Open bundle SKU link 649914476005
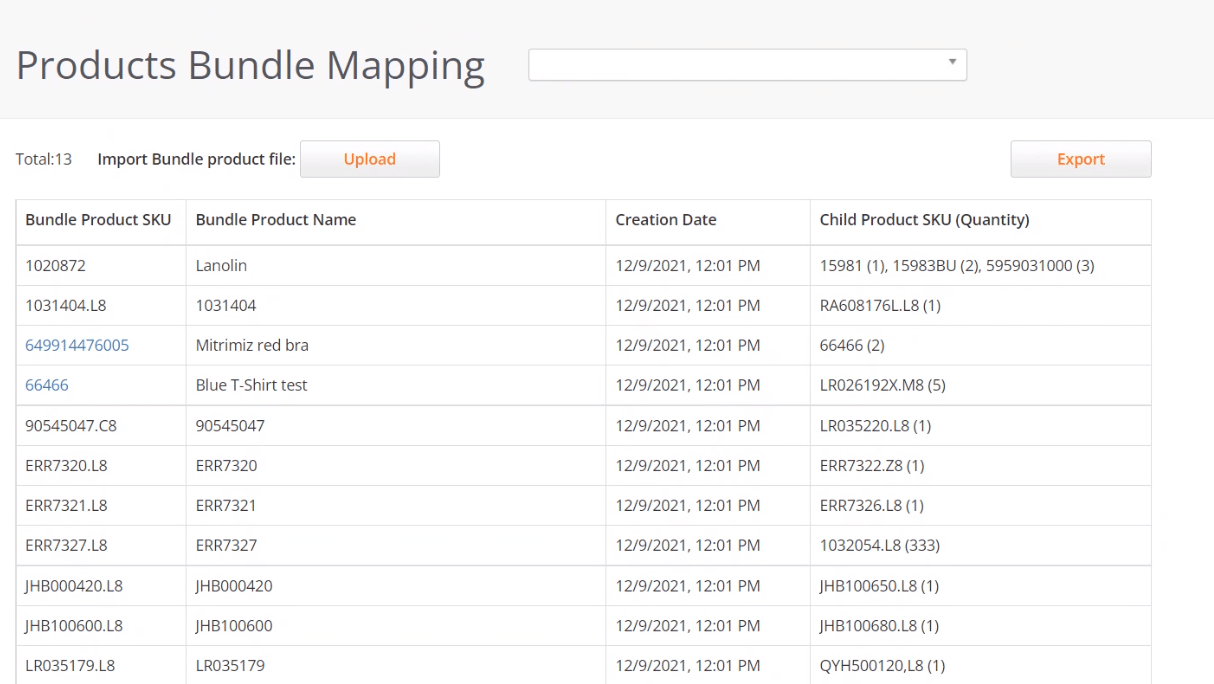 [77, 345]
